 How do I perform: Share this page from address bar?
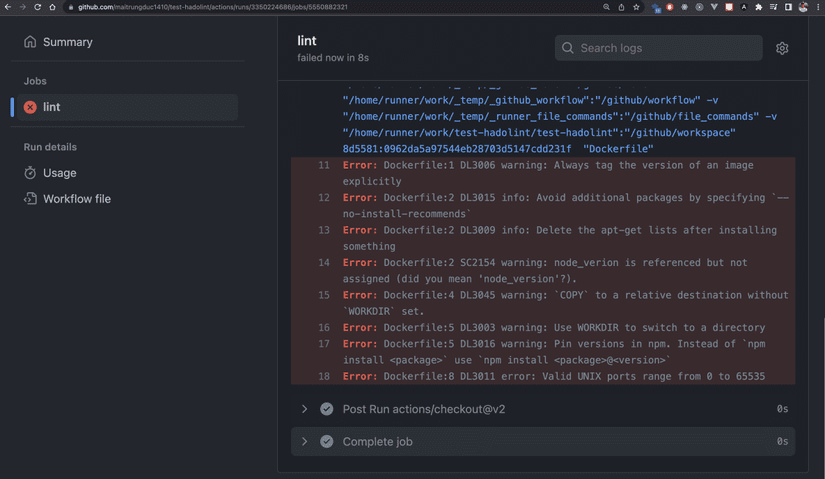coord(621,7)
